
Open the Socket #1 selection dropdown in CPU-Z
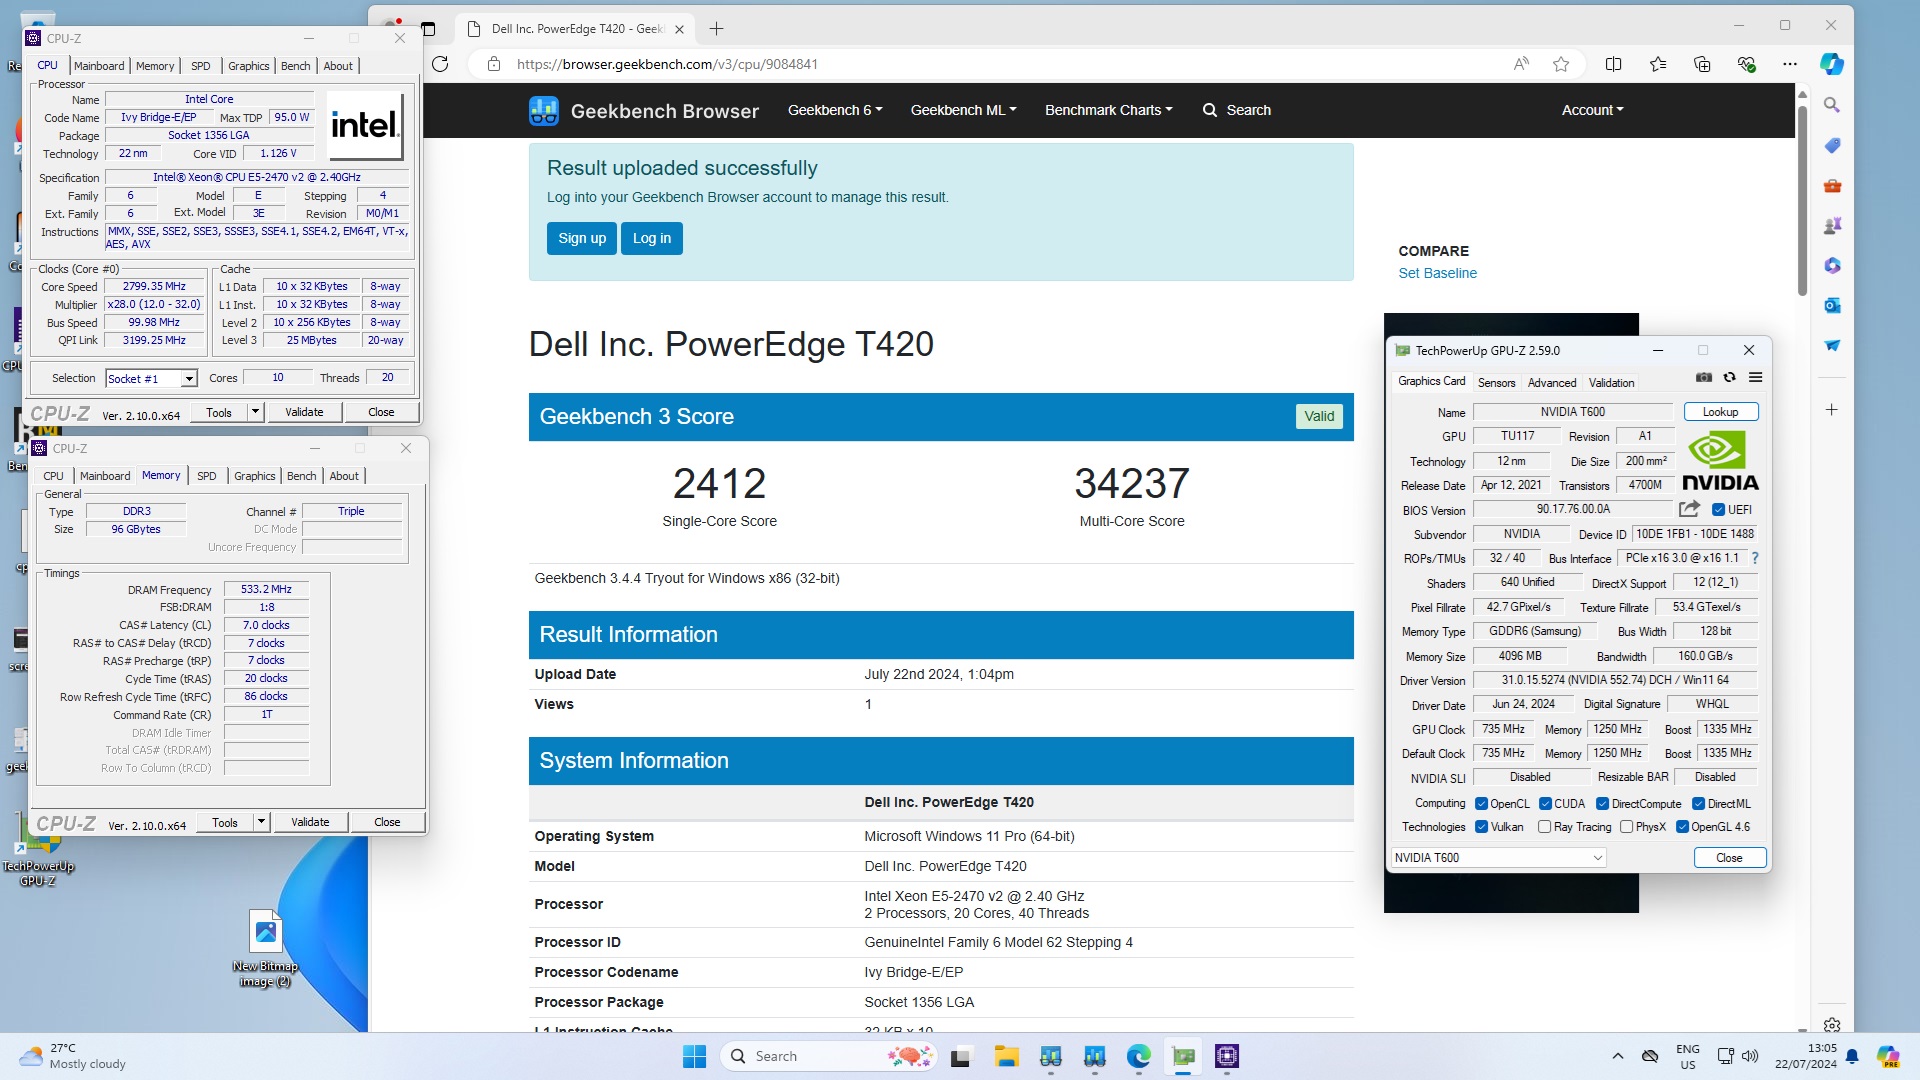[x=188, y=379]
